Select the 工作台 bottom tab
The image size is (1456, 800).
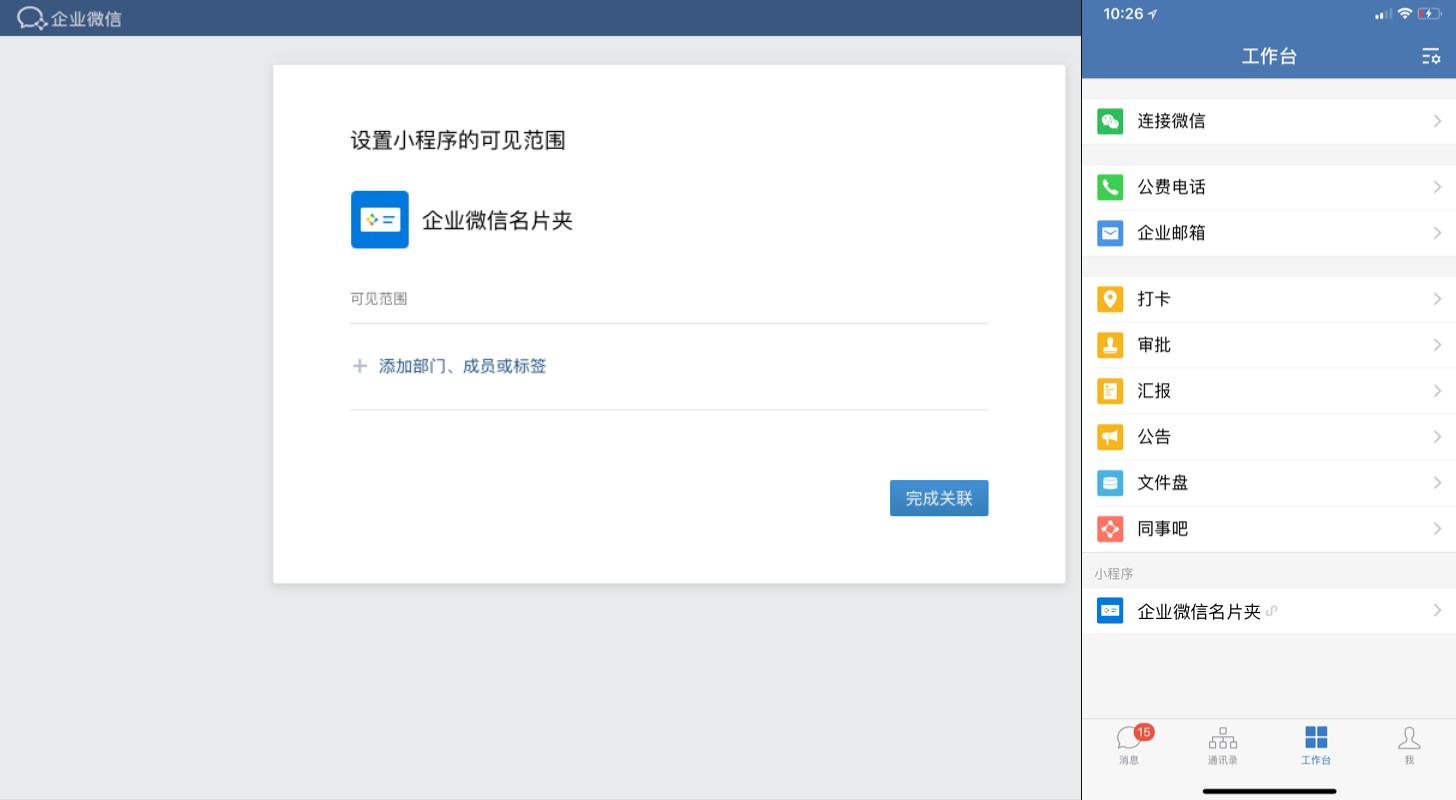click(1316, 745)
